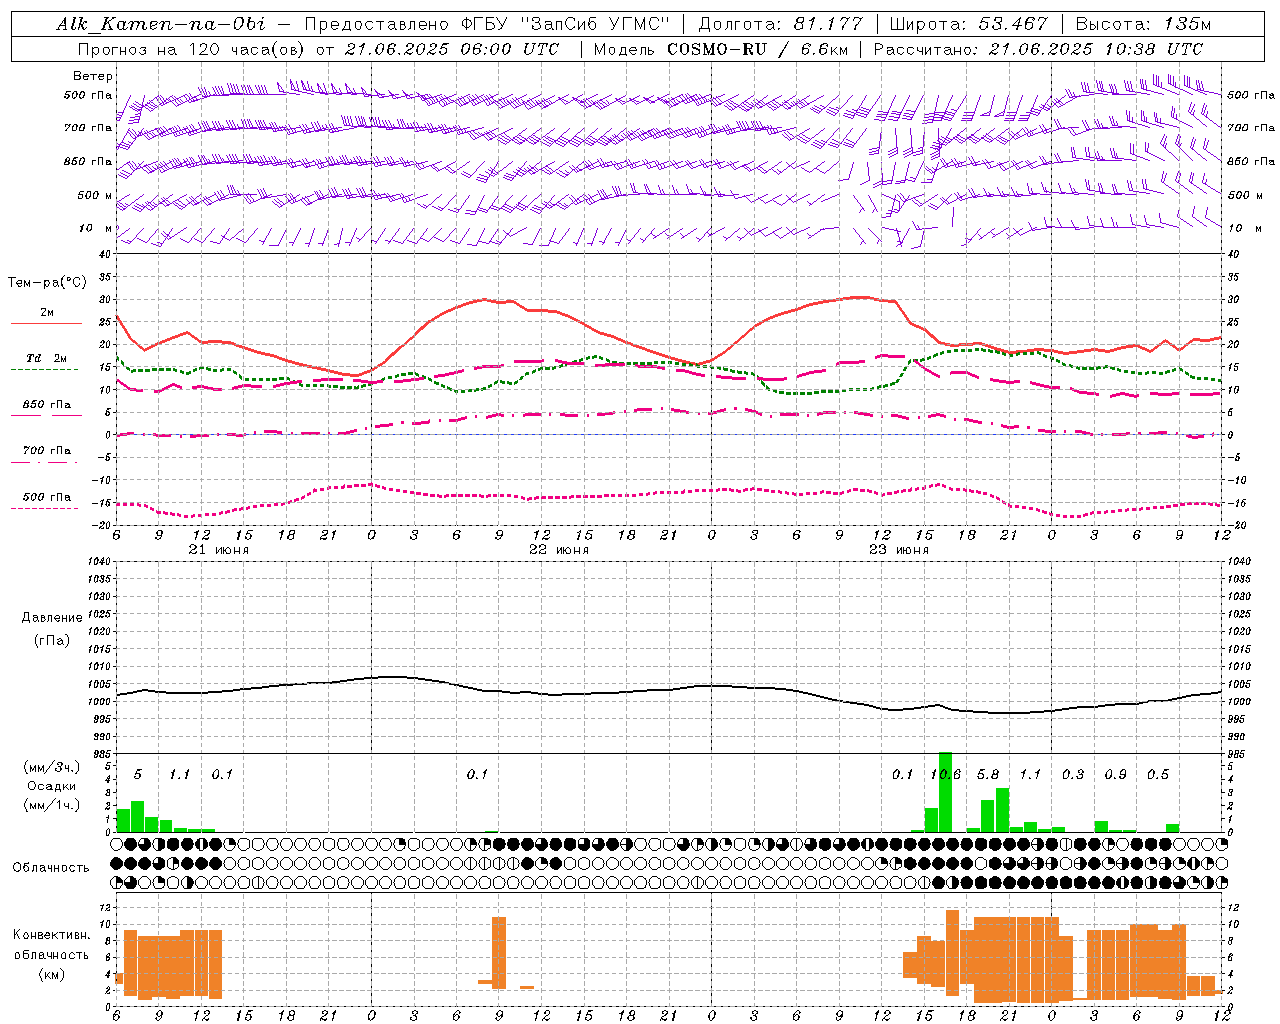Click the 500 гПа temperature legend entry
The height and width of the screenshot is (1024, 1280).
(46, 497)
